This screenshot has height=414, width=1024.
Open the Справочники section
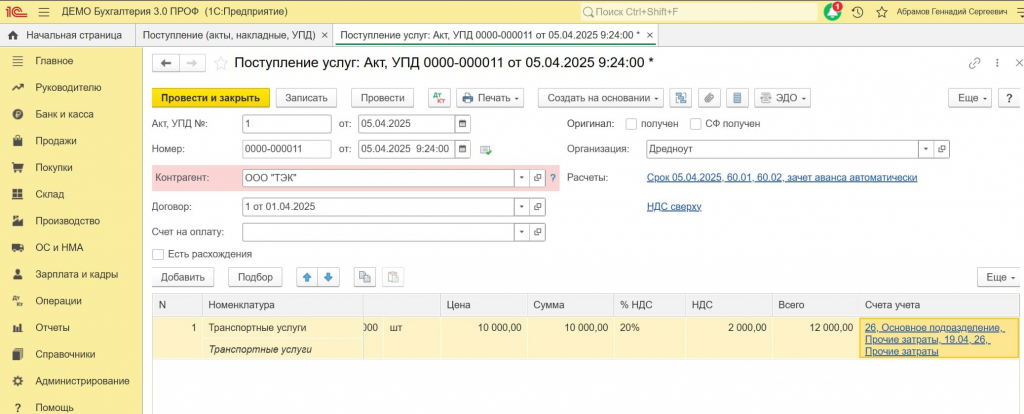65,355
